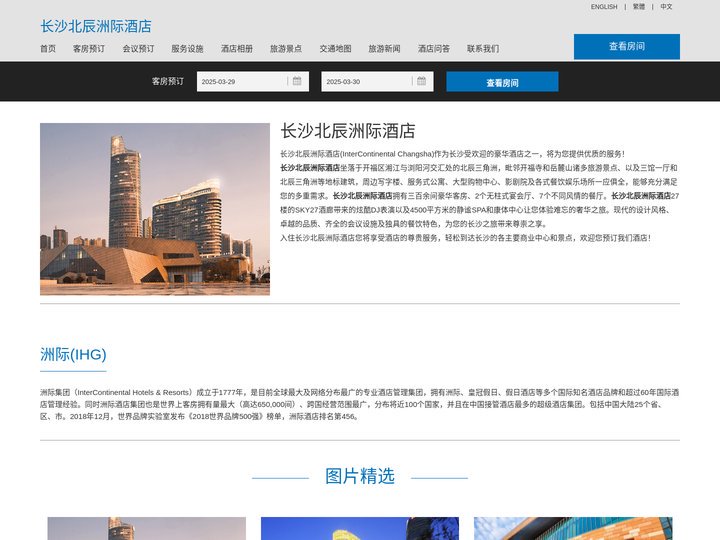Switch language to 繁體
This screenshot has width=720, height=540.
pyautogui.click(x=639, y=7)
